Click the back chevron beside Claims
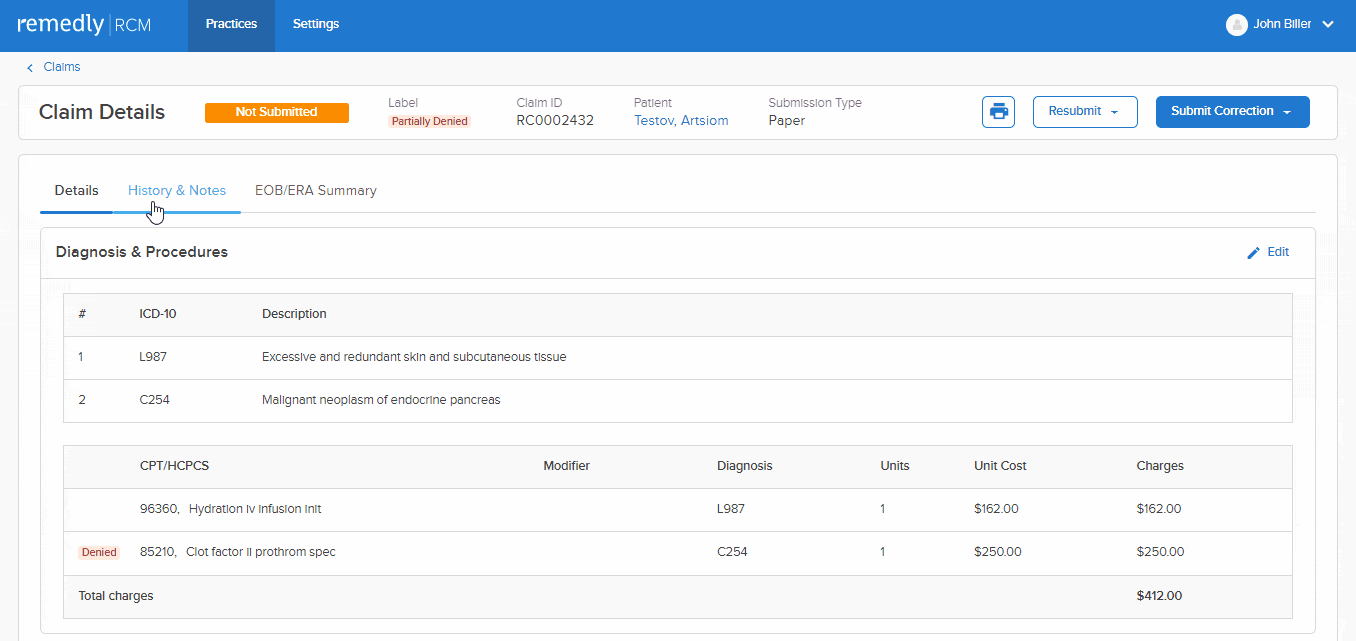Screen dimensions: 1356x641 tap(29, 66)
